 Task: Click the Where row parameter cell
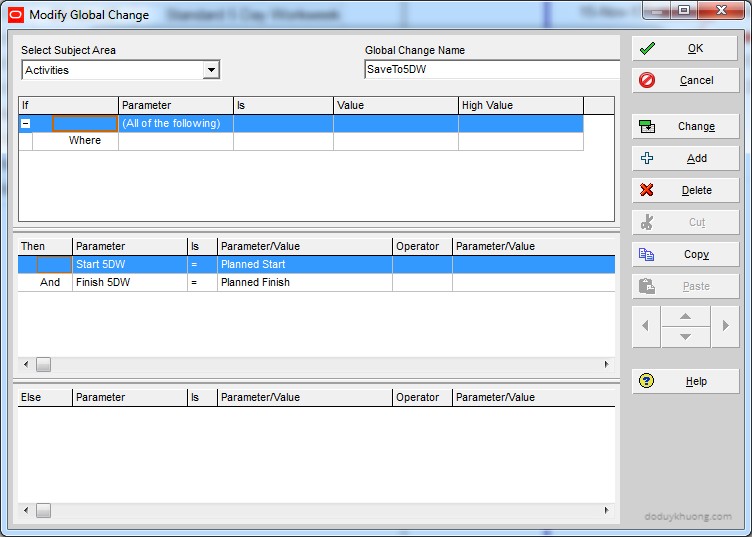tap(175, 141)
